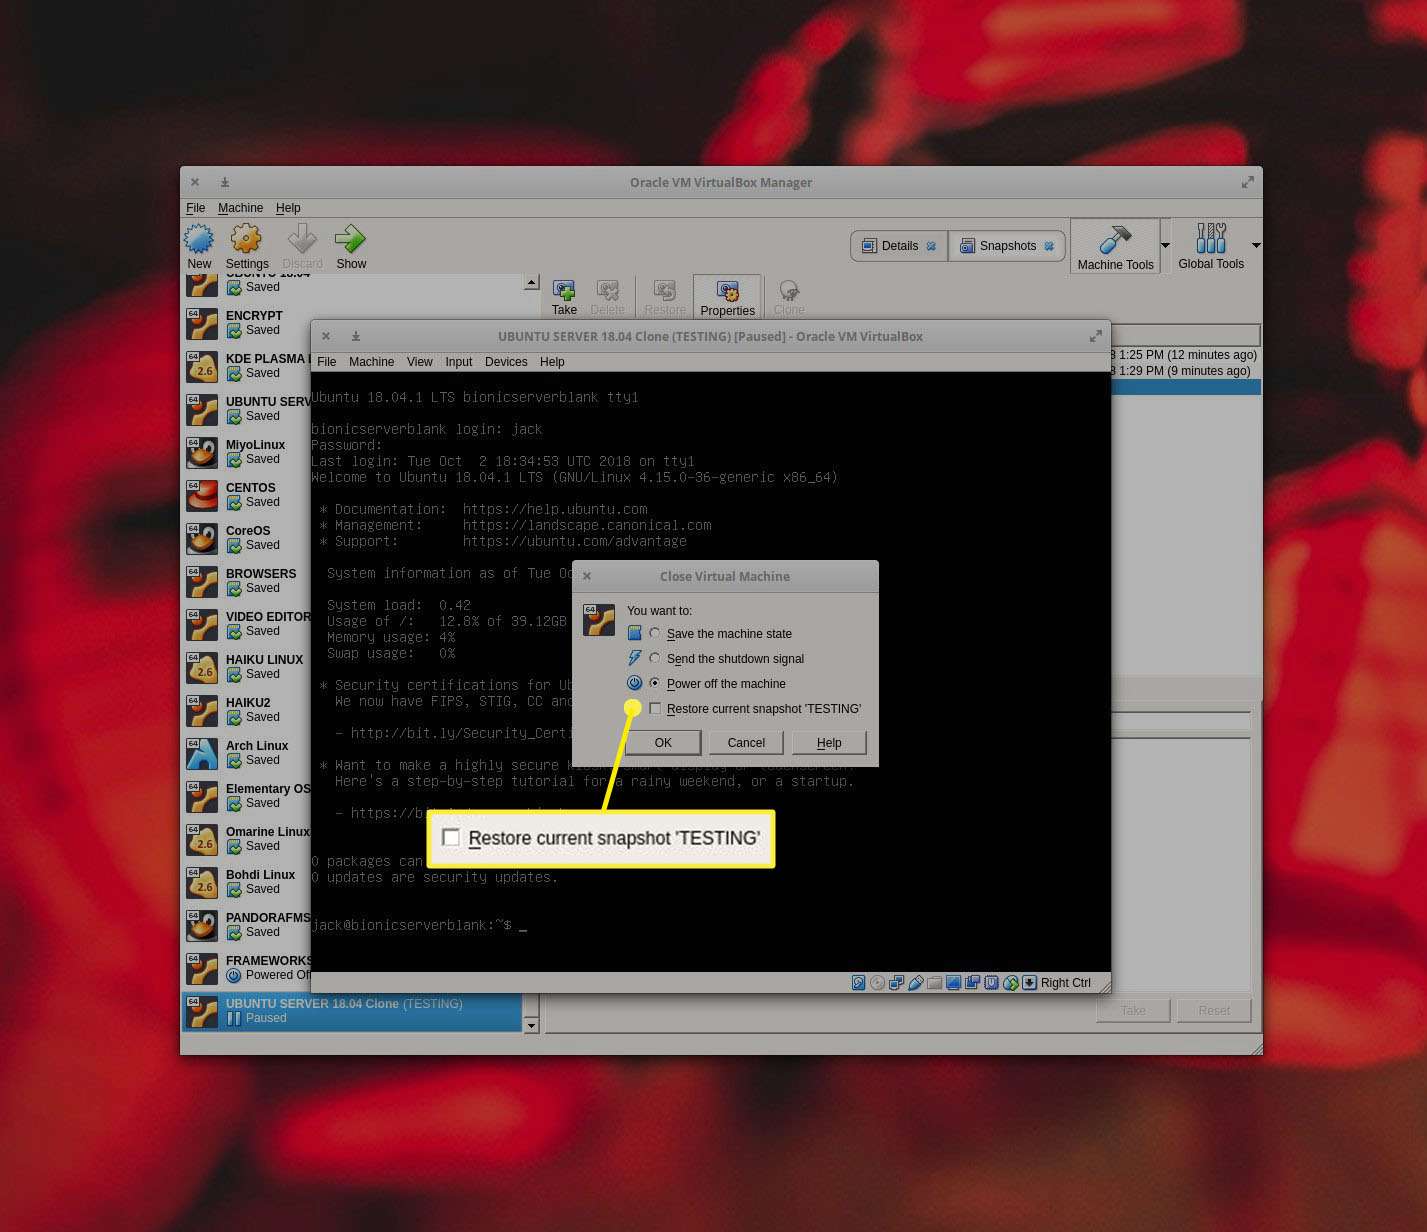Open VM window Devices menu

coord(506,362)
